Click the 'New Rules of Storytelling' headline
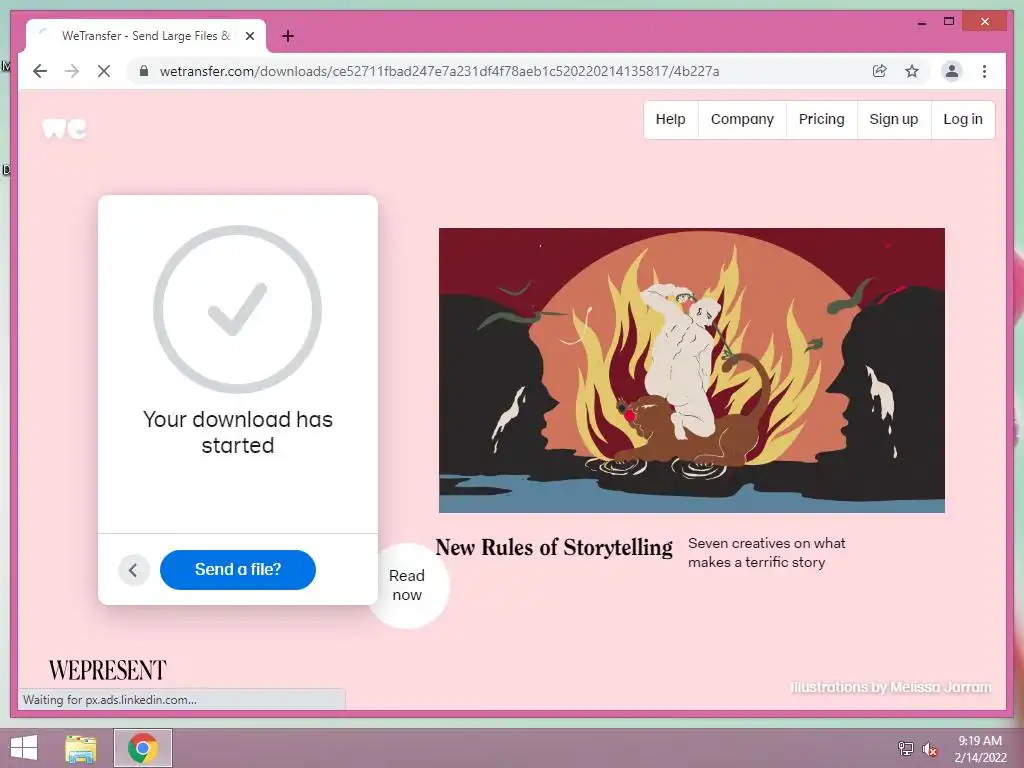Screen dimensions: 1024x768 coord(554,547)
